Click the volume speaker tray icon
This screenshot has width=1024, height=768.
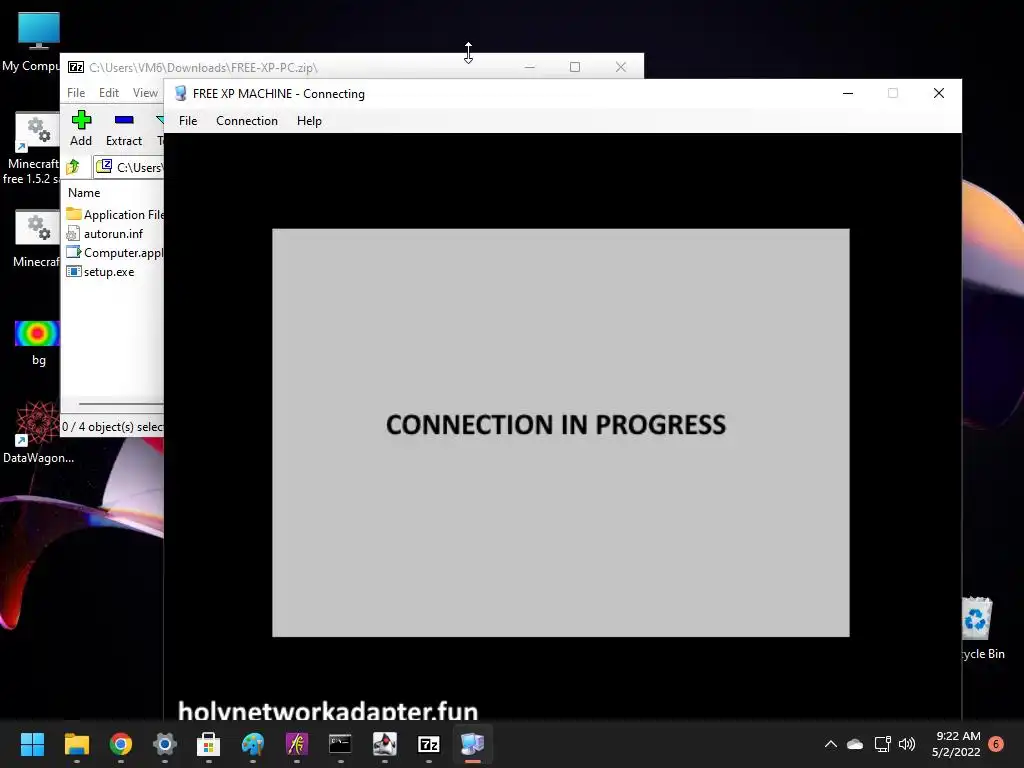click(907, 744)
